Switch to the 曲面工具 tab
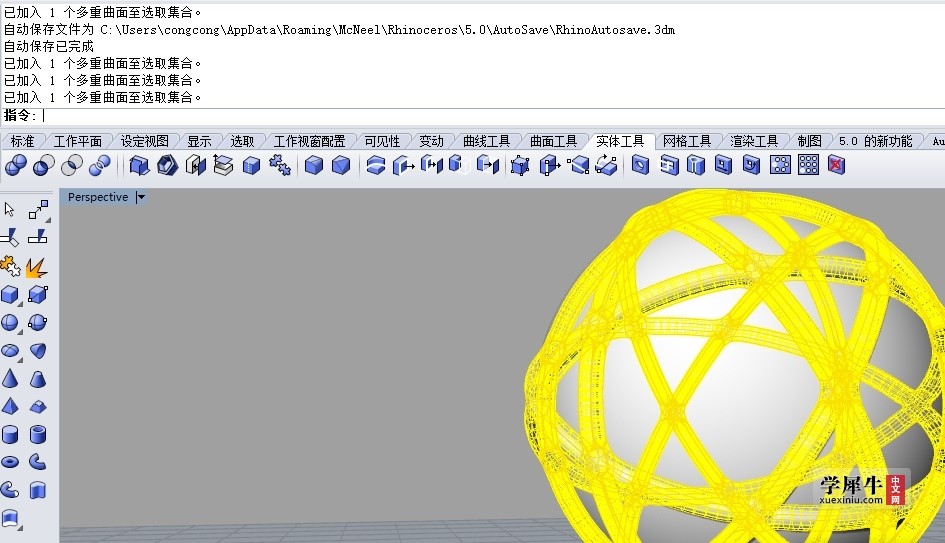 pyautogui.click(x=553, y=141)
